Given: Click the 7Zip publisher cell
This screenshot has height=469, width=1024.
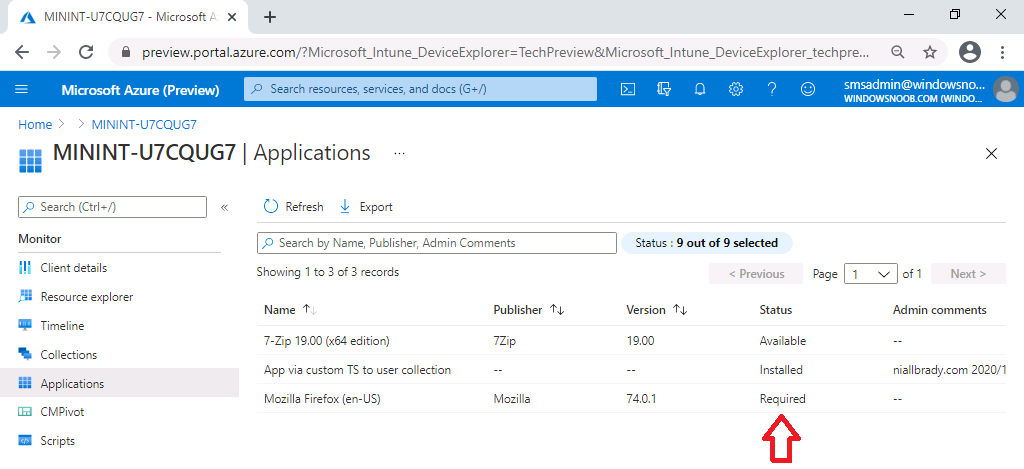Looking at the screenshot, I should [505, 341].
